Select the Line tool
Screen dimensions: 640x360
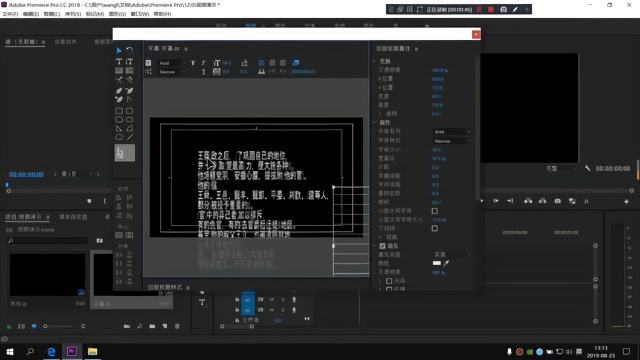tap(129, 137)
